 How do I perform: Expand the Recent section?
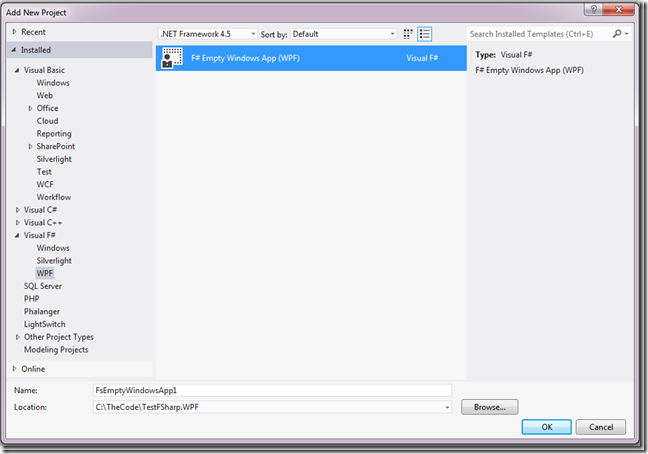tap(14, 32)
